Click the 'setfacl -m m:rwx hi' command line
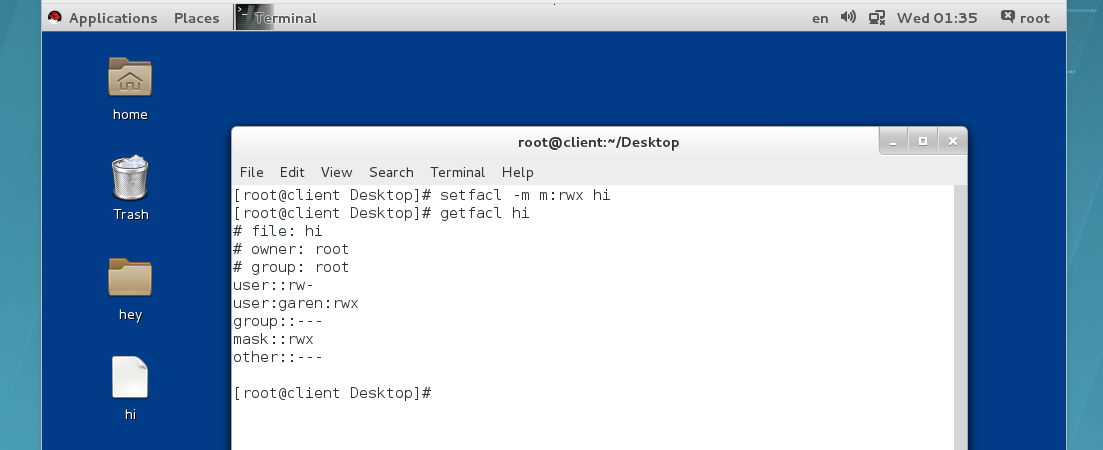Viewport: 1103px width, 450px height. (421, 195)
